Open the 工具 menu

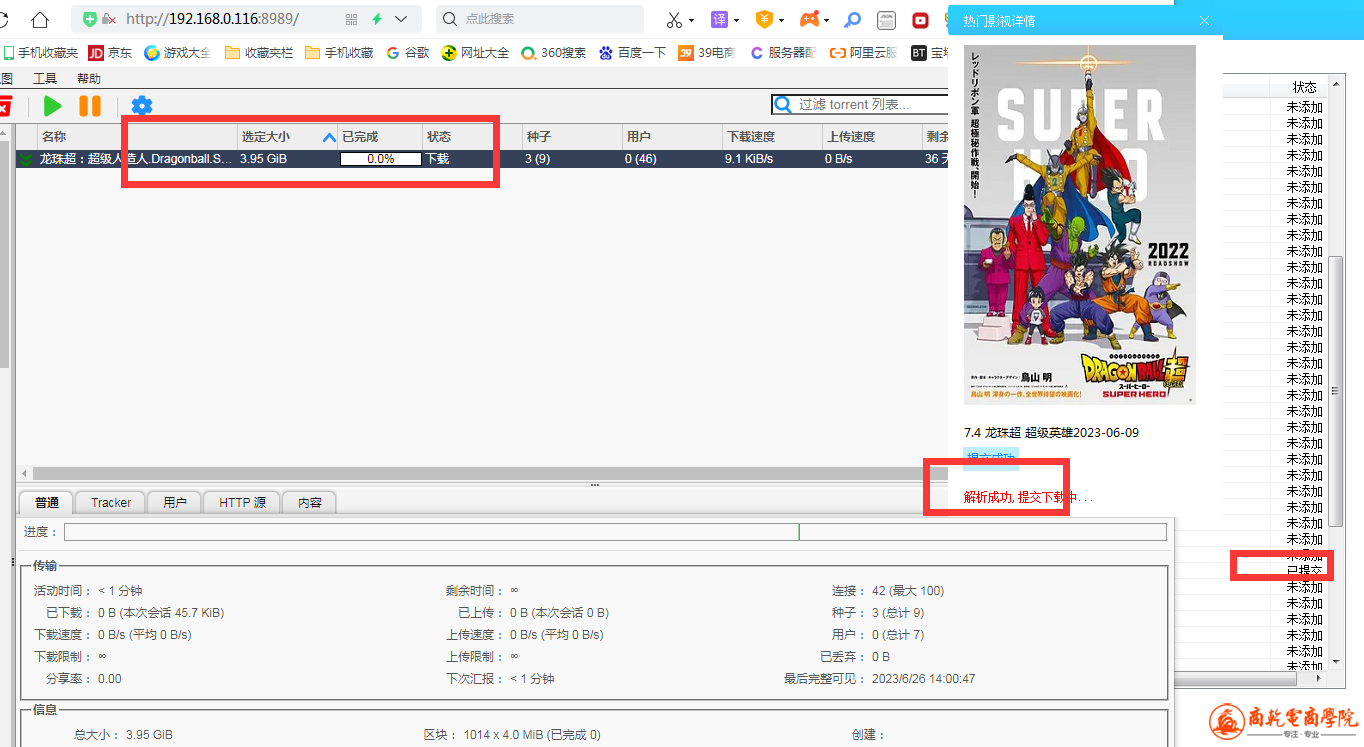click(45, 79)
